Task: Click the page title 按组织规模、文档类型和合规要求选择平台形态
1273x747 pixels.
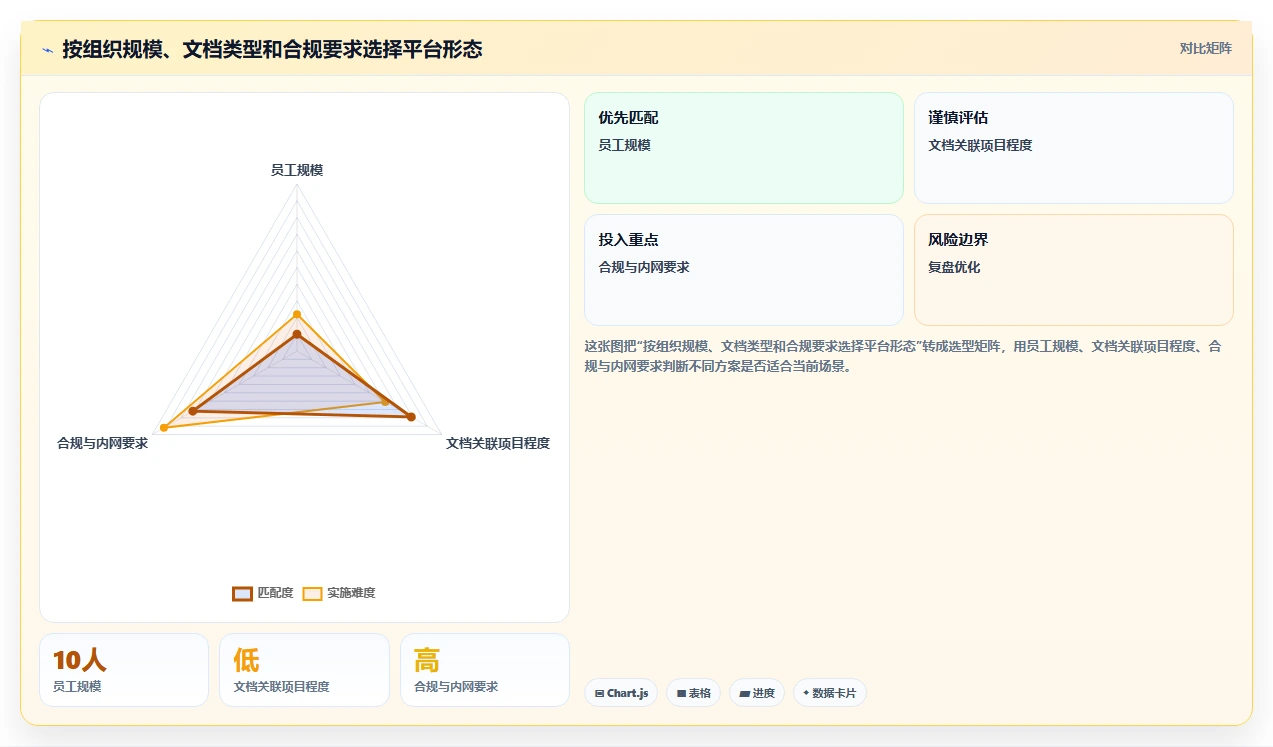Action: point(272,49)
